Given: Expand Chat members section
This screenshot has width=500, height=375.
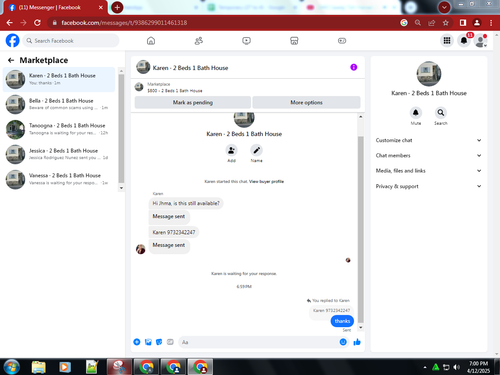Looking at the screenshot, I should (x=429, y=155).
